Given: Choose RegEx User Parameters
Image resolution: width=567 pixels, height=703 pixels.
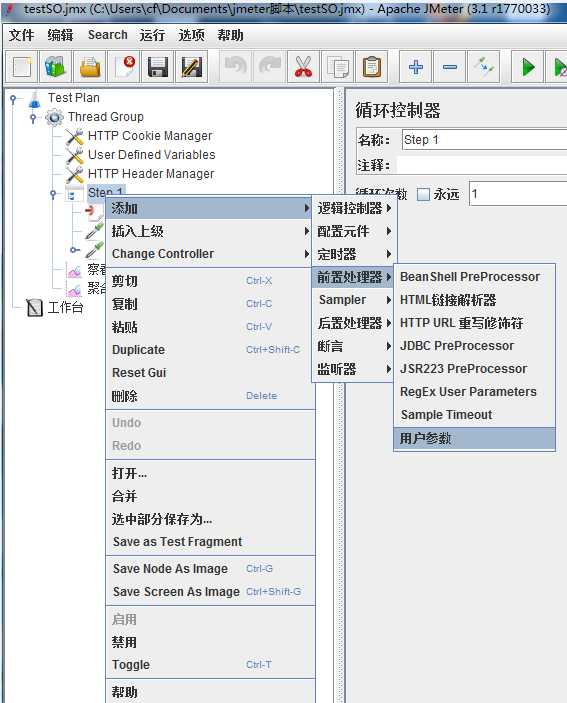Looking at the screenshot, I should 475,392.
